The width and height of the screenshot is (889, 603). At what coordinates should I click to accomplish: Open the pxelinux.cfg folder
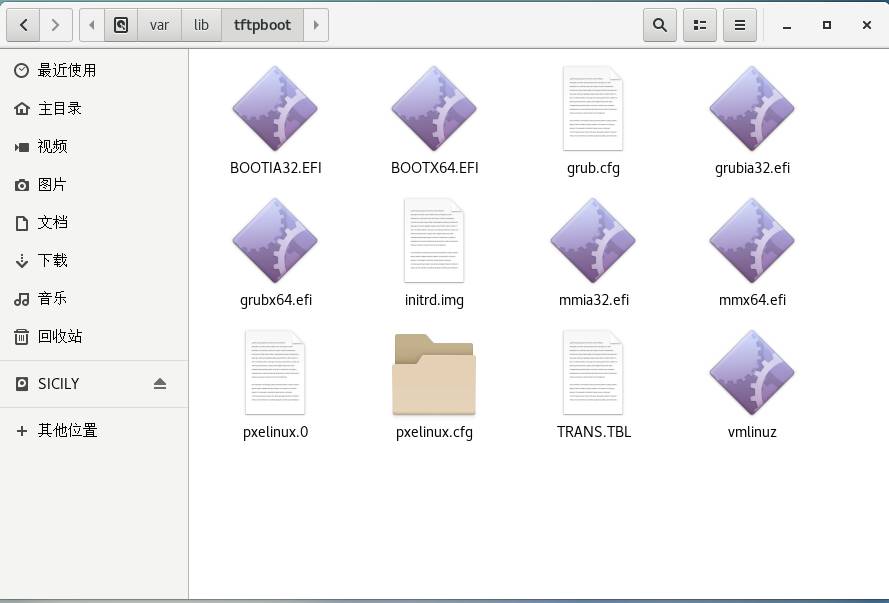pyautogui.click(x=434, y=375)
